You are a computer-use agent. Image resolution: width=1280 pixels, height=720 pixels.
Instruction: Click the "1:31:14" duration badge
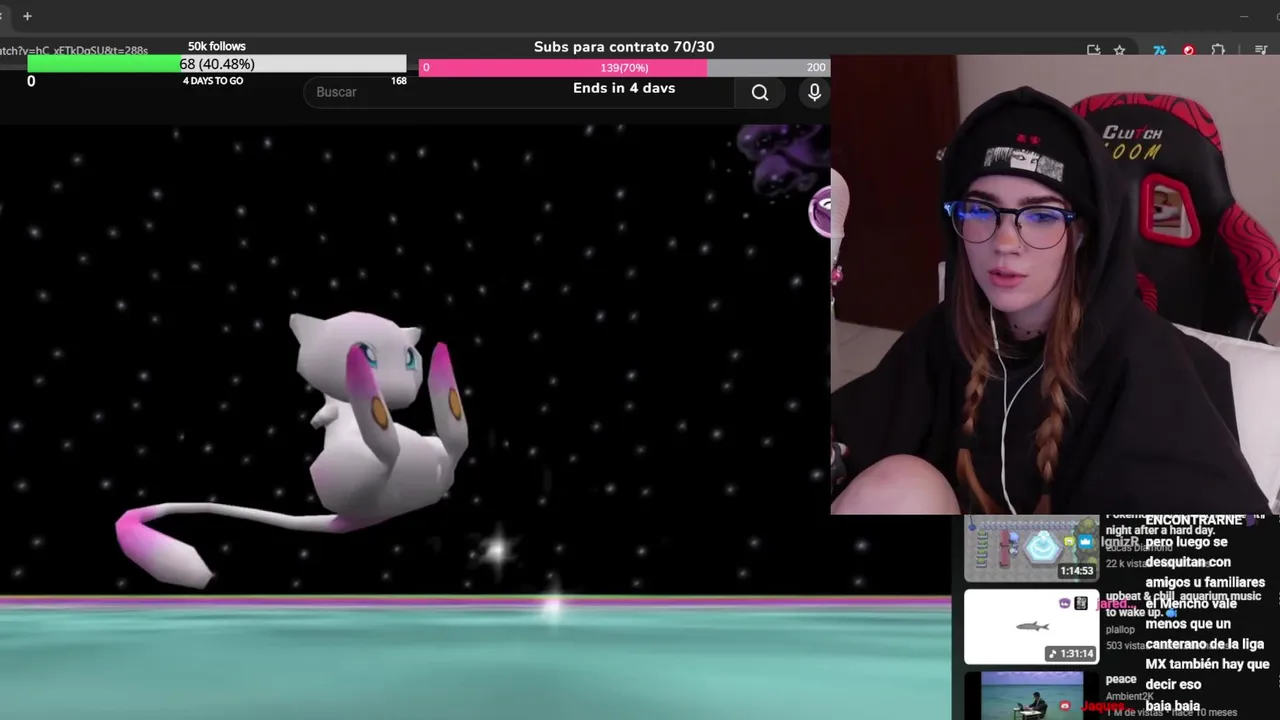click(1071, 654)
